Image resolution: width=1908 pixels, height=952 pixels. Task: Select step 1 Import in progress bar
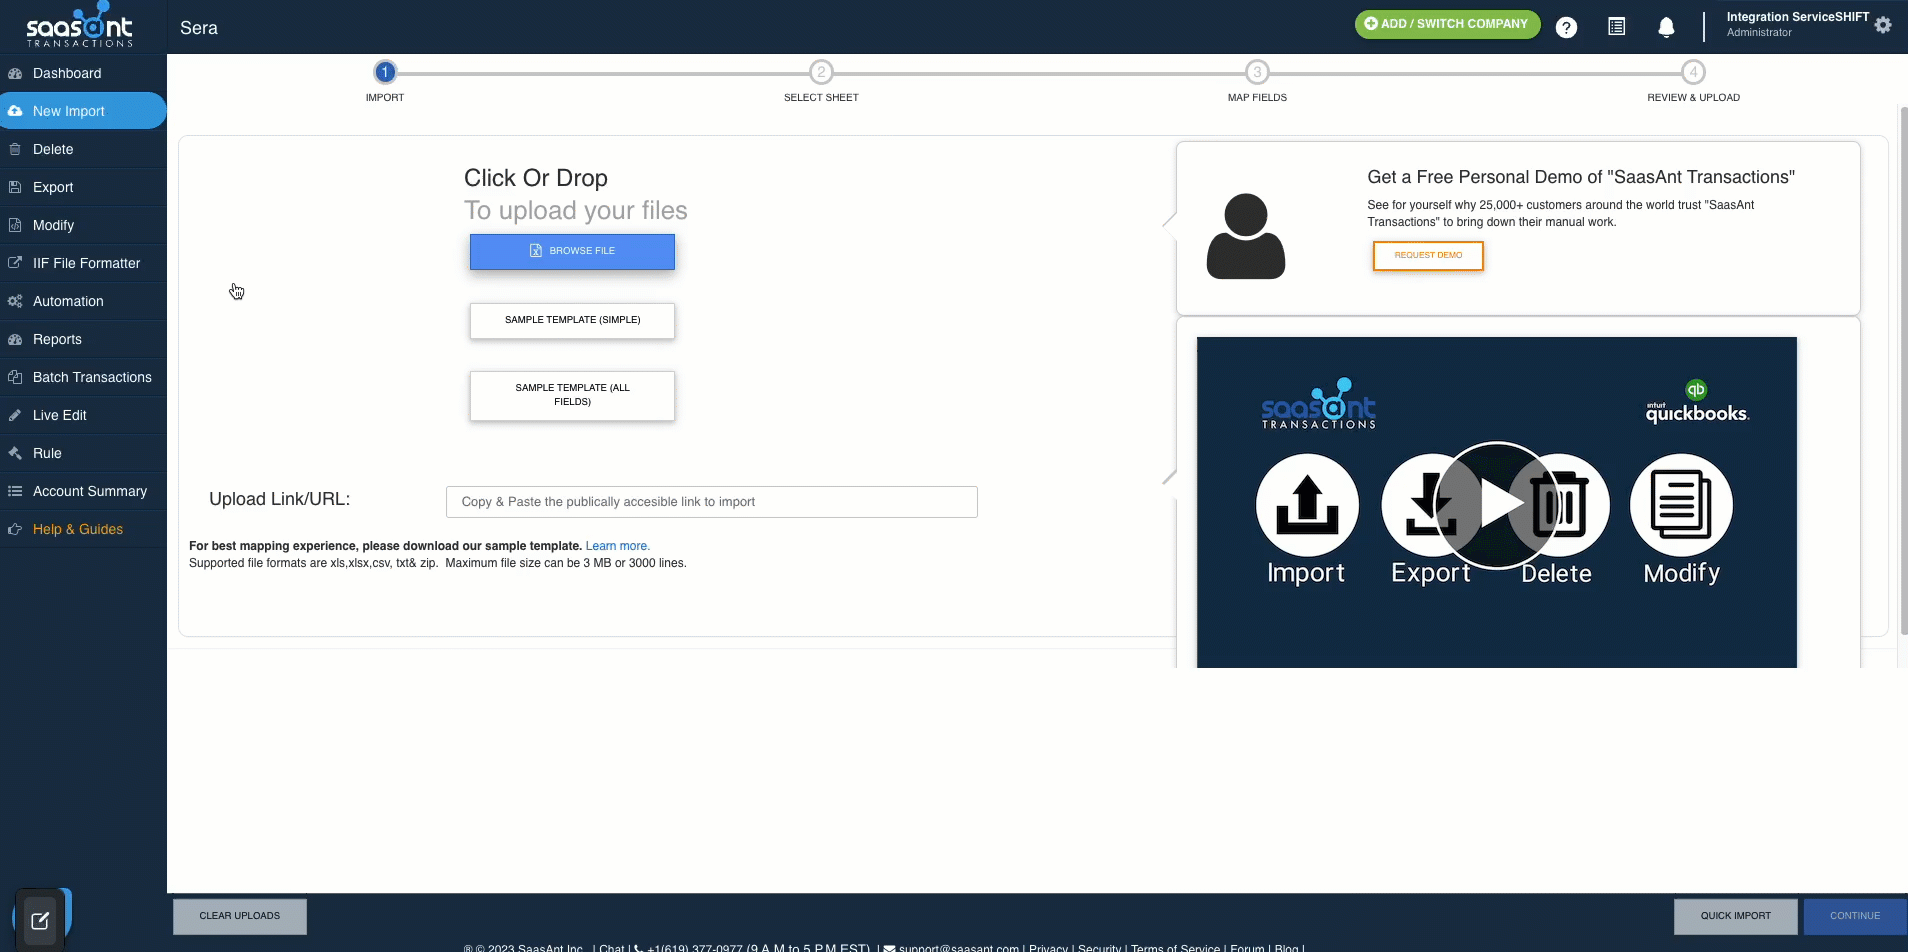click(x=385, y=72)
